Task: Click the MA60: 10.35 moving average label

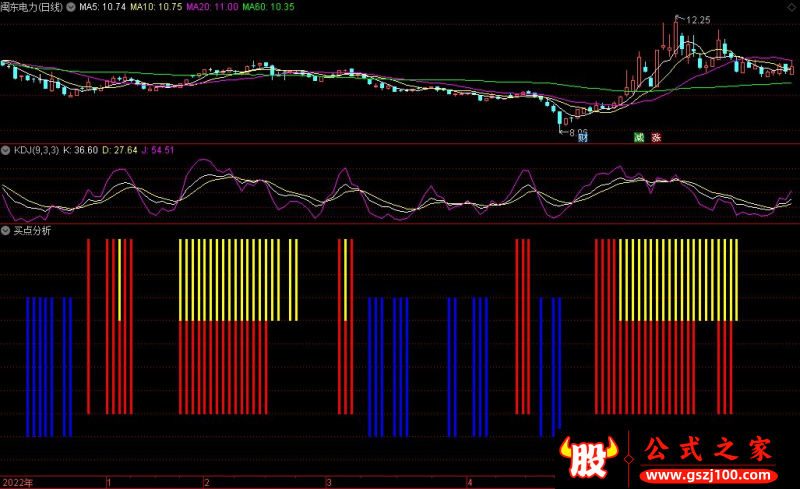Action: pos(268,7)
